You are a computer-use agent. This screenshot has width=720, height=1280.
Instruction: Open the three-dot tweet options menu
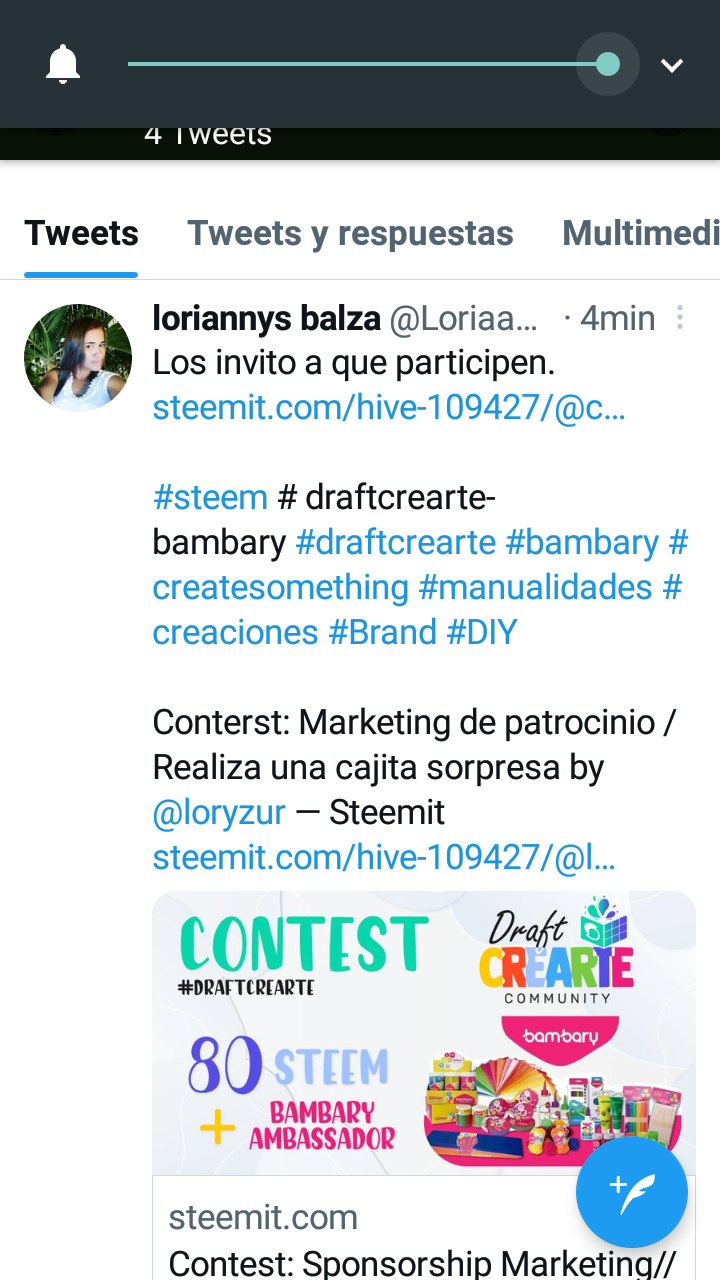[680, 318]
